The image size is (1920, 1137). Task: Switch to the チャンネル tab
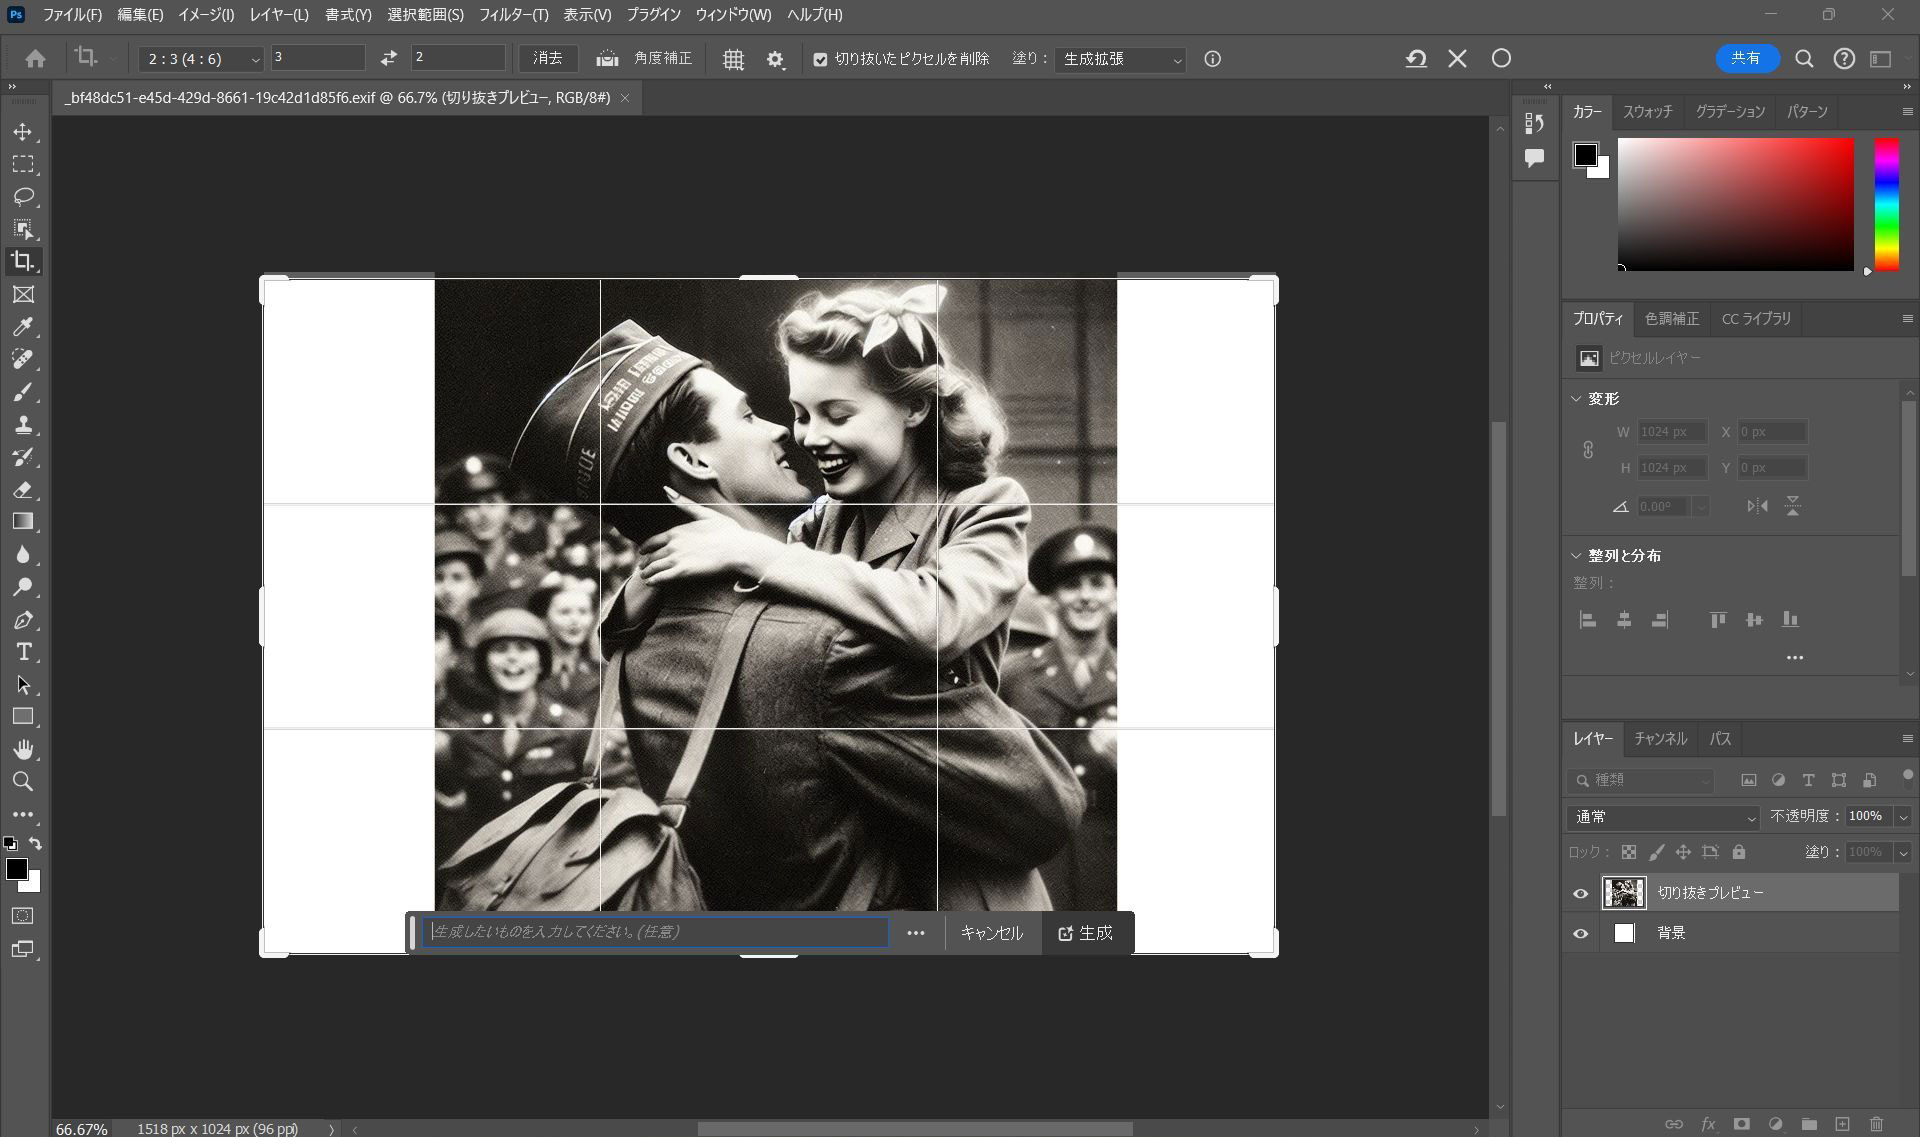pos(1659,738)
